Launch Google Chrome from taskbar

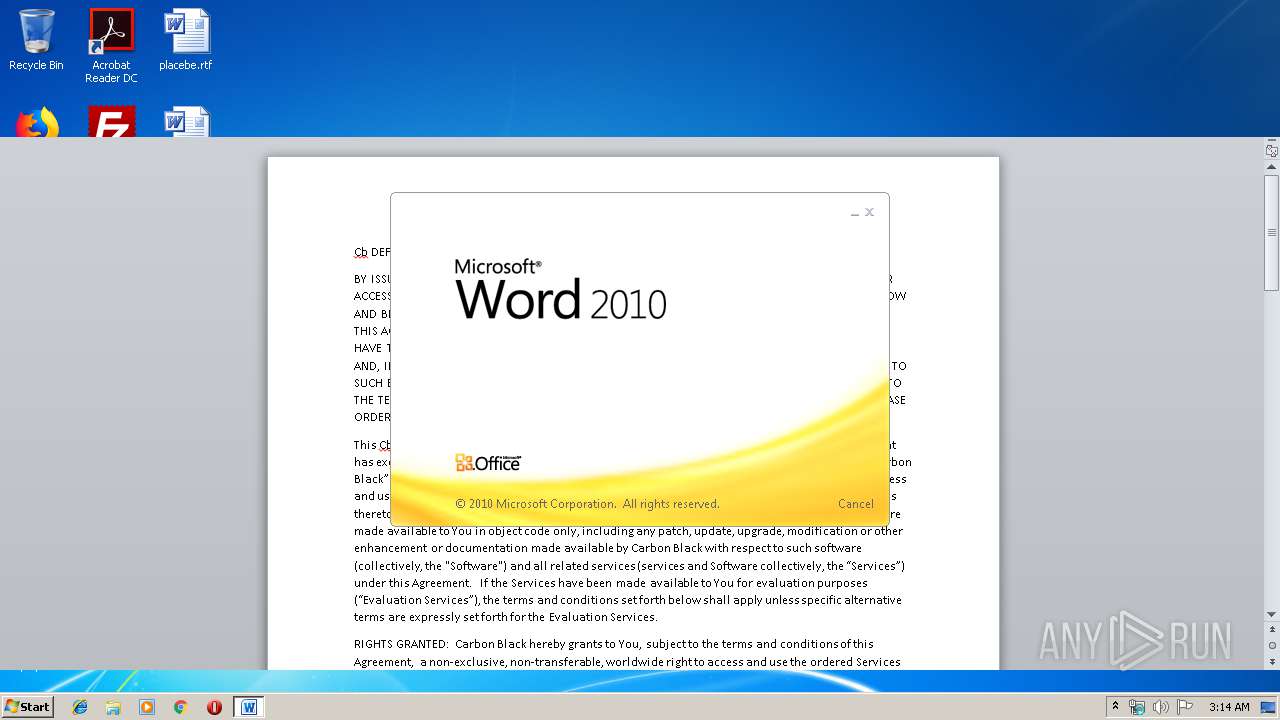coord(180,707)
